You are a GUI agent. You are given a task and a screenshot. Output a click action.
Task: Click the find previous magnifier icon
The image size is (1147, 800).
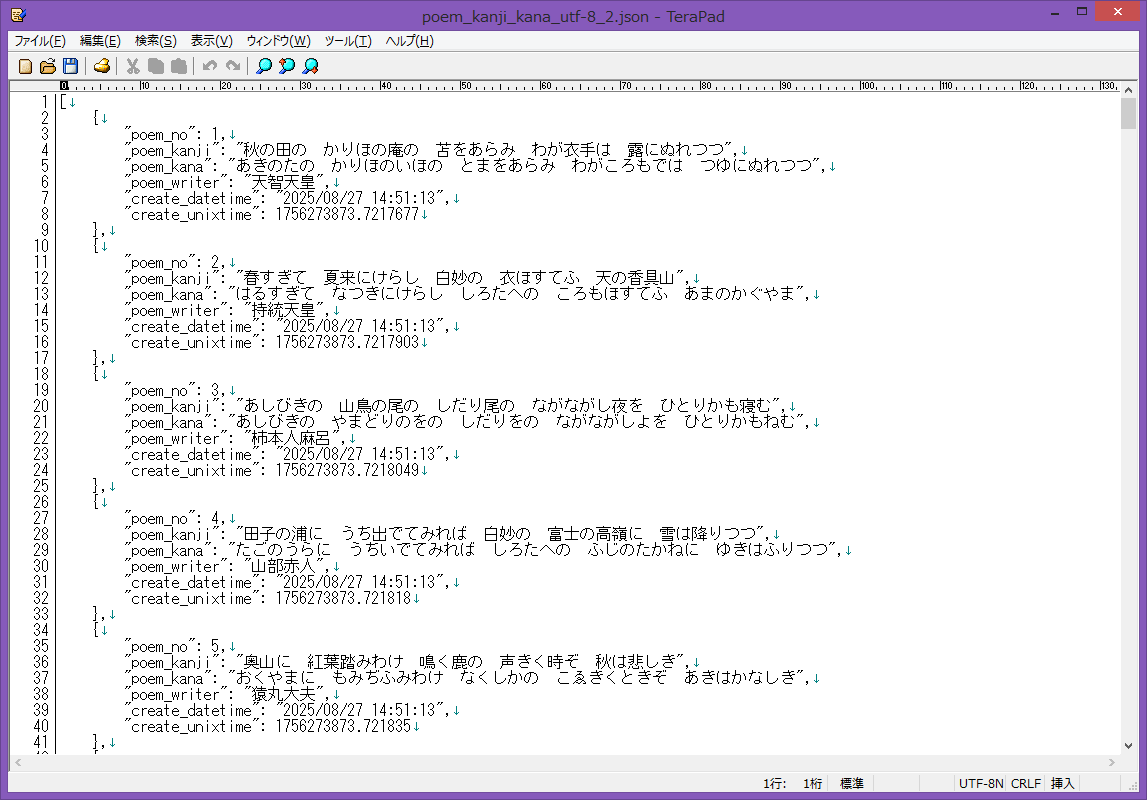287,66
